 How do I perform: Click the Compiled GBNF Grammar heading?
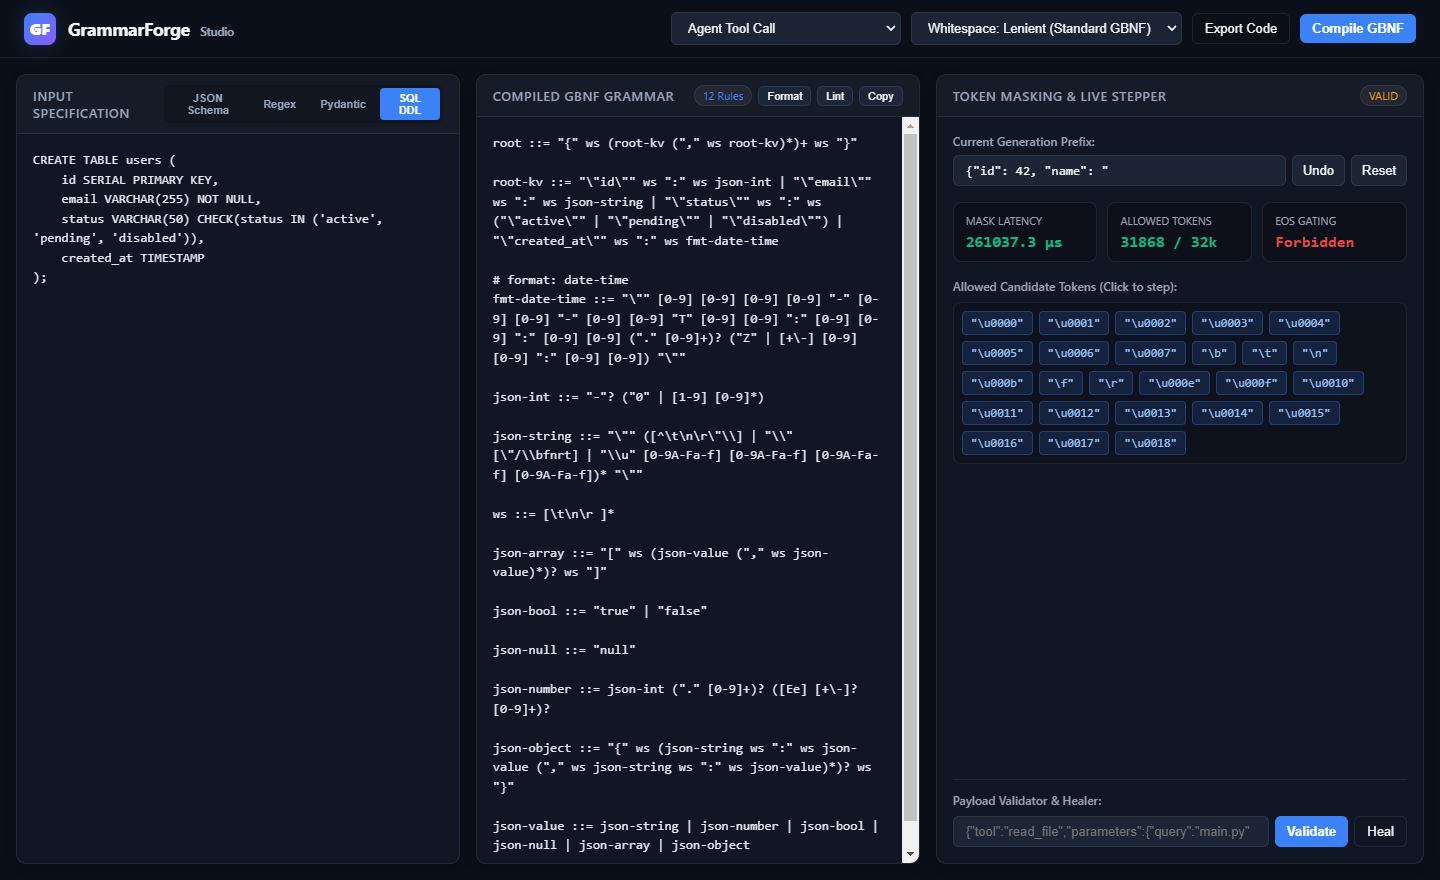click(583, 97)
